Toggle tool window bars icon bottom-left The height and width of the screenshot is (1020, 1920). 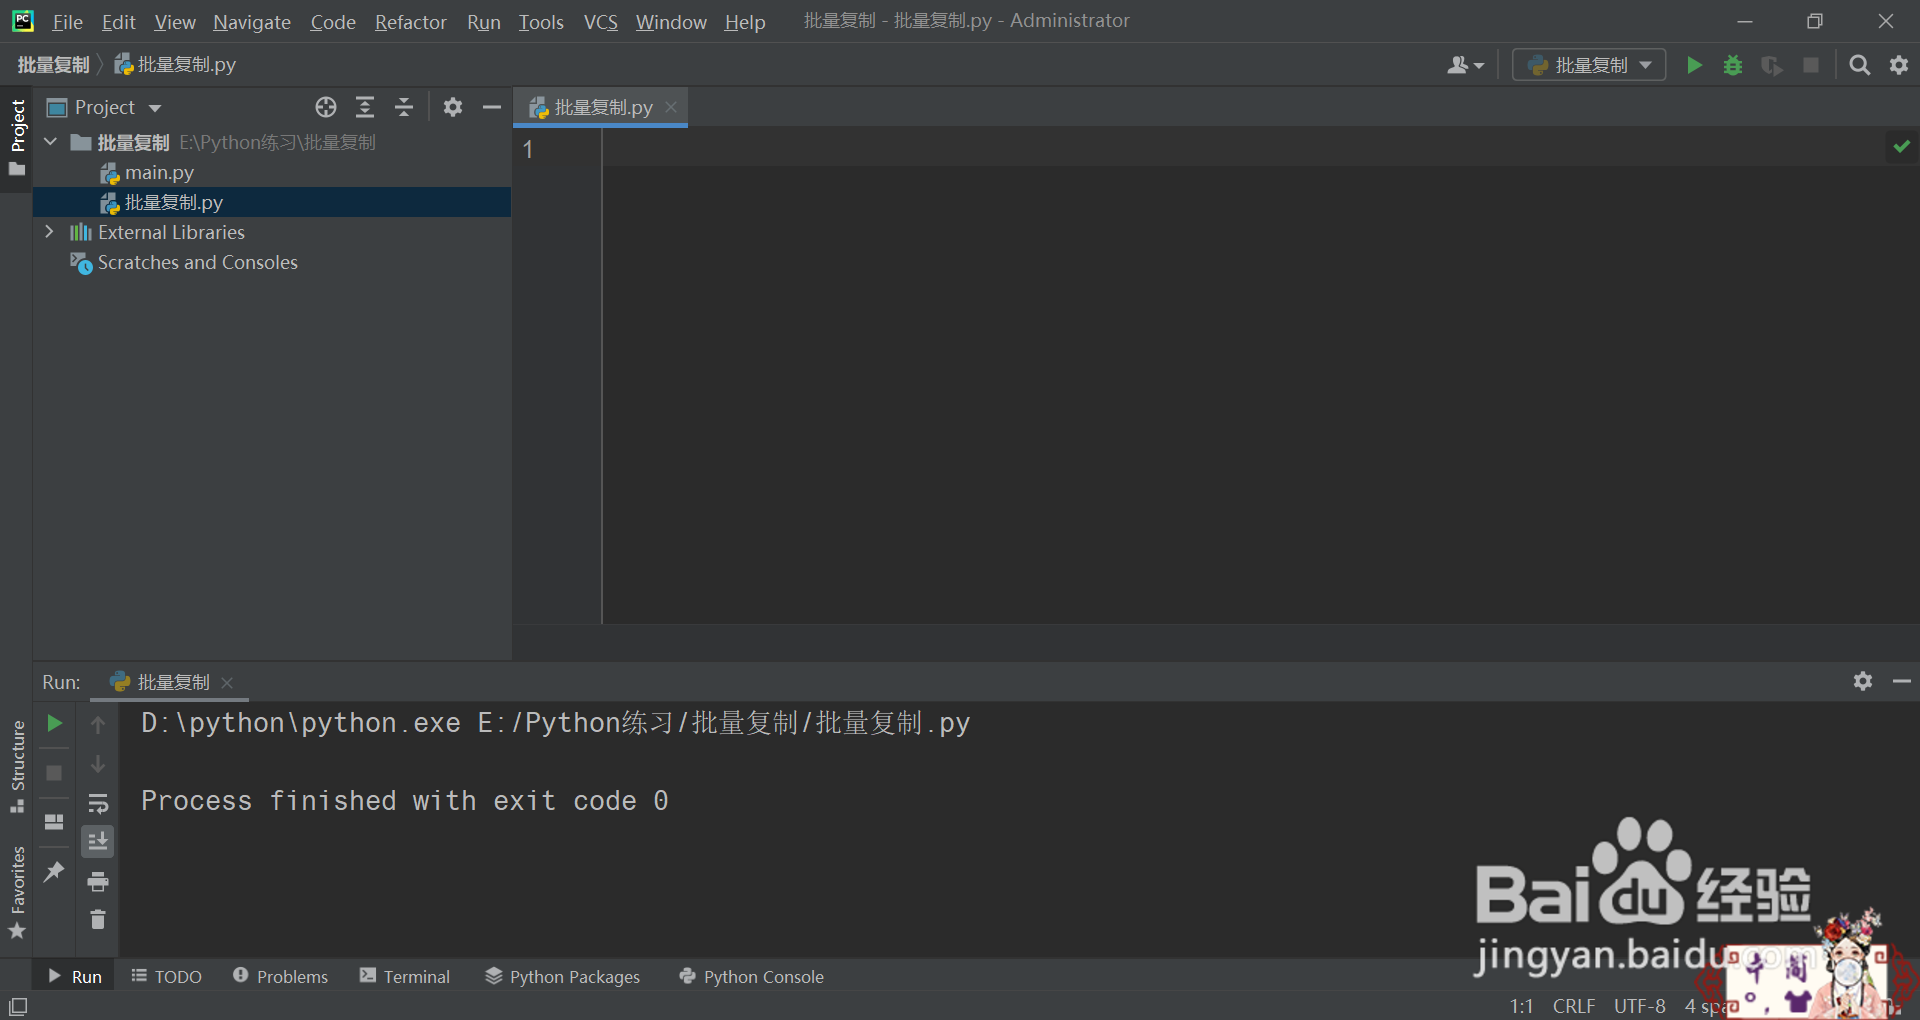coord(17,1006)
